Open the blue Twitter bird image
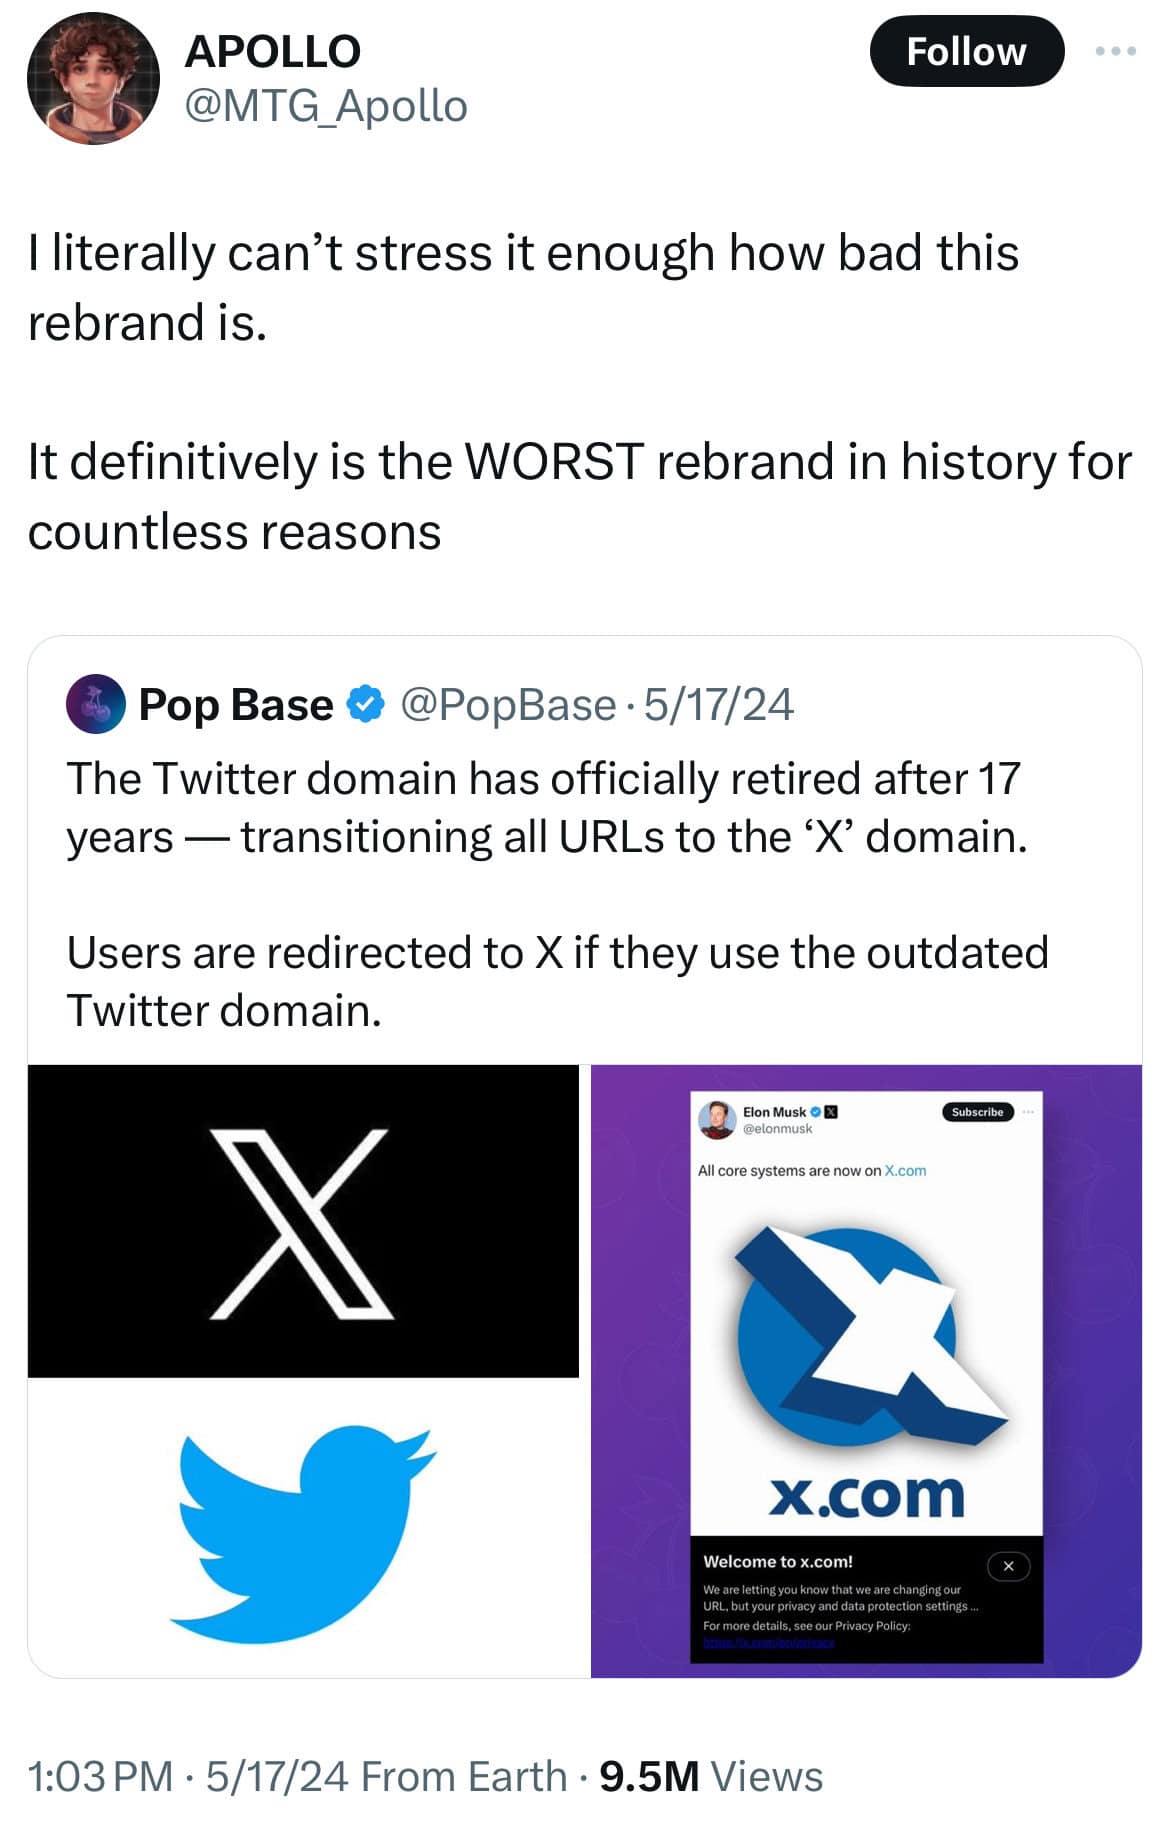Screen dimensions: 1170x1822 point(303,1527)
